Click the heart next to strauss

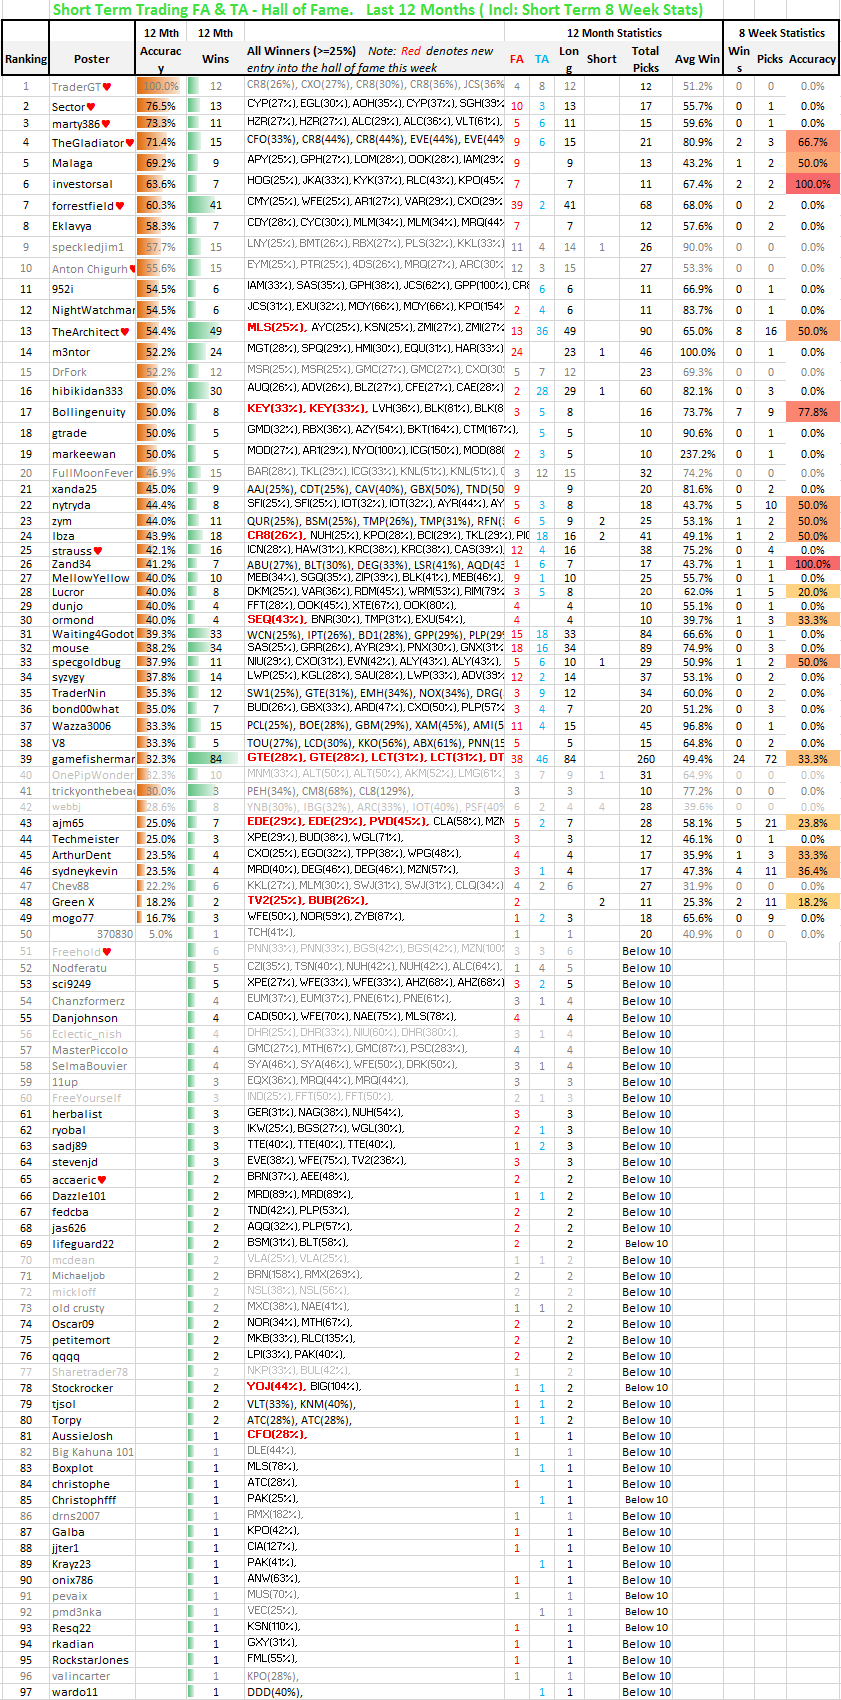(98, 551)
